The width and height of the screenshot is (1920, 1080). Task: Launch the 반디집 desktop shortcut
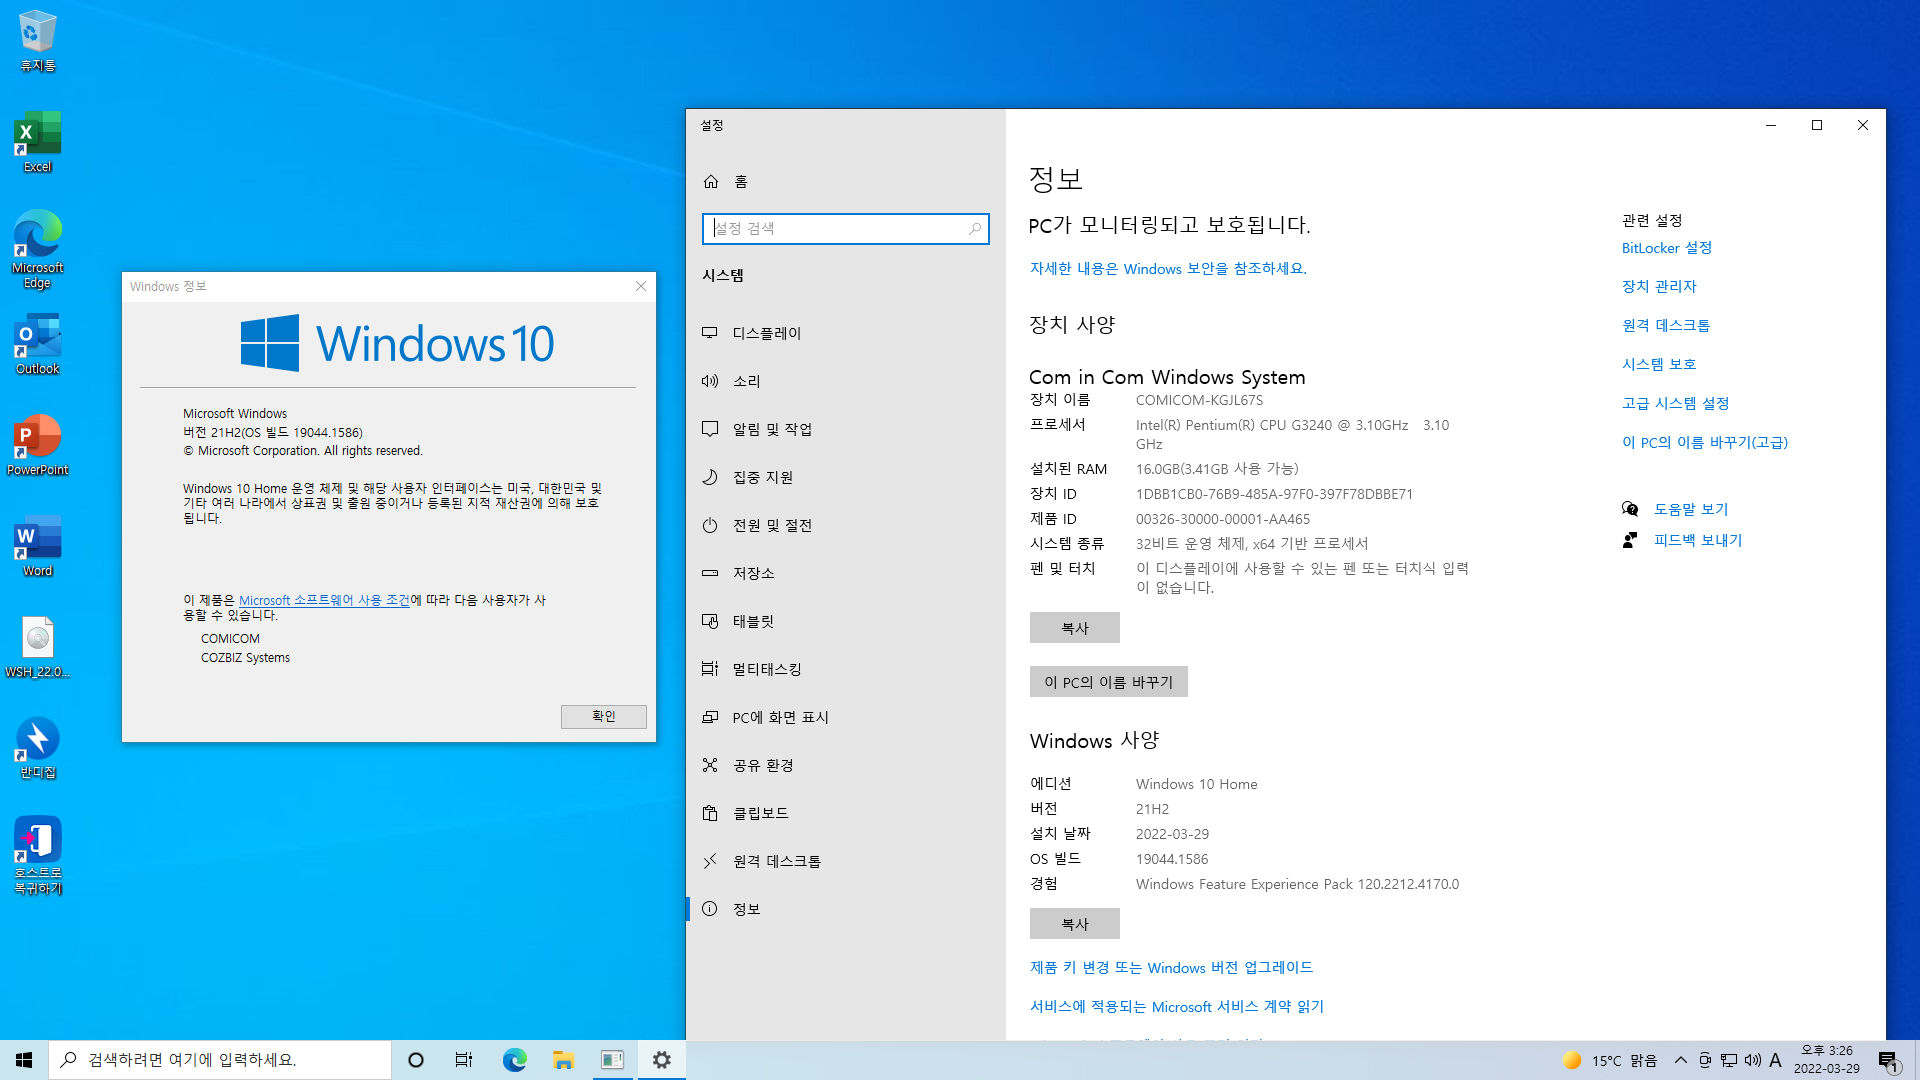pos(37,748)
